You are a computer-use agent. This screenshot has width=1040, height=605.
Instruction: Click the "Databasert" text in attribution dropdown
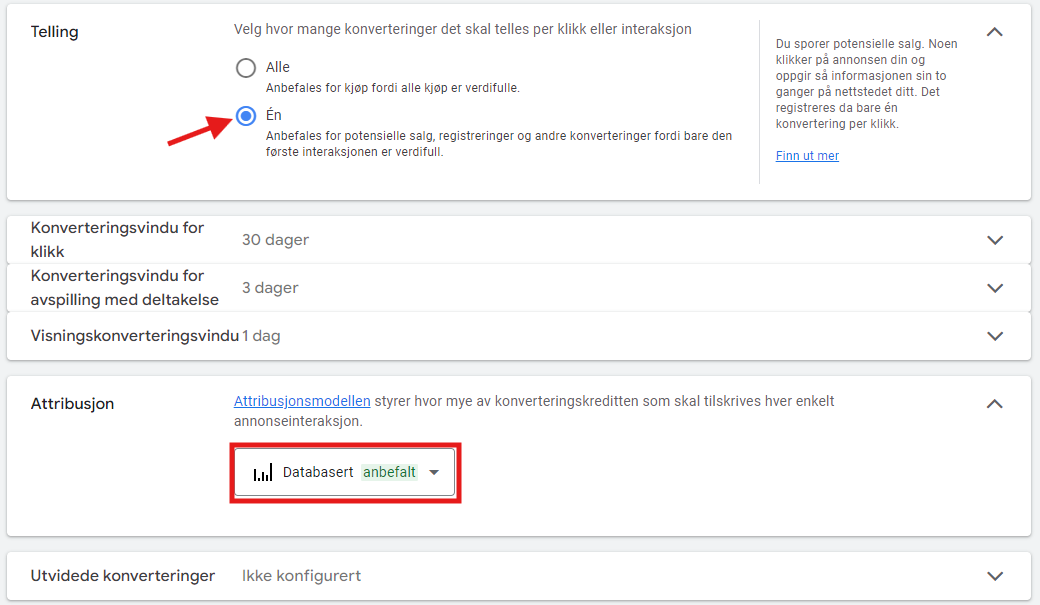[x=318, y=472]
